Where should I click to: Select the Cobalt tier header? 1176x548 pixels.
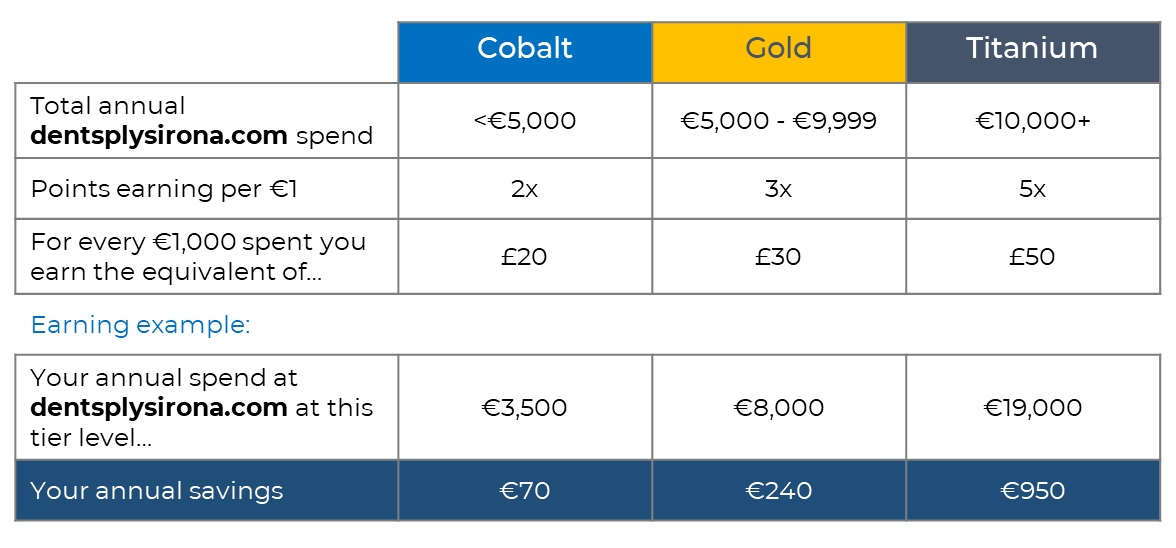pos(525,52)
